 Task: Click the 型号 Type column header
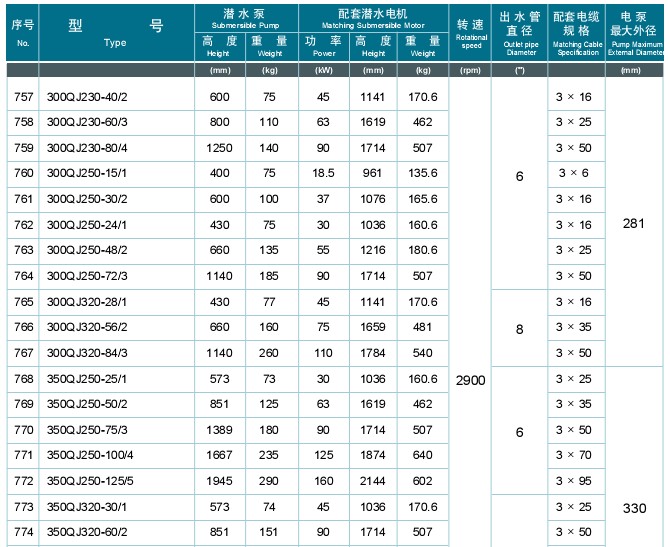point(115,32)
